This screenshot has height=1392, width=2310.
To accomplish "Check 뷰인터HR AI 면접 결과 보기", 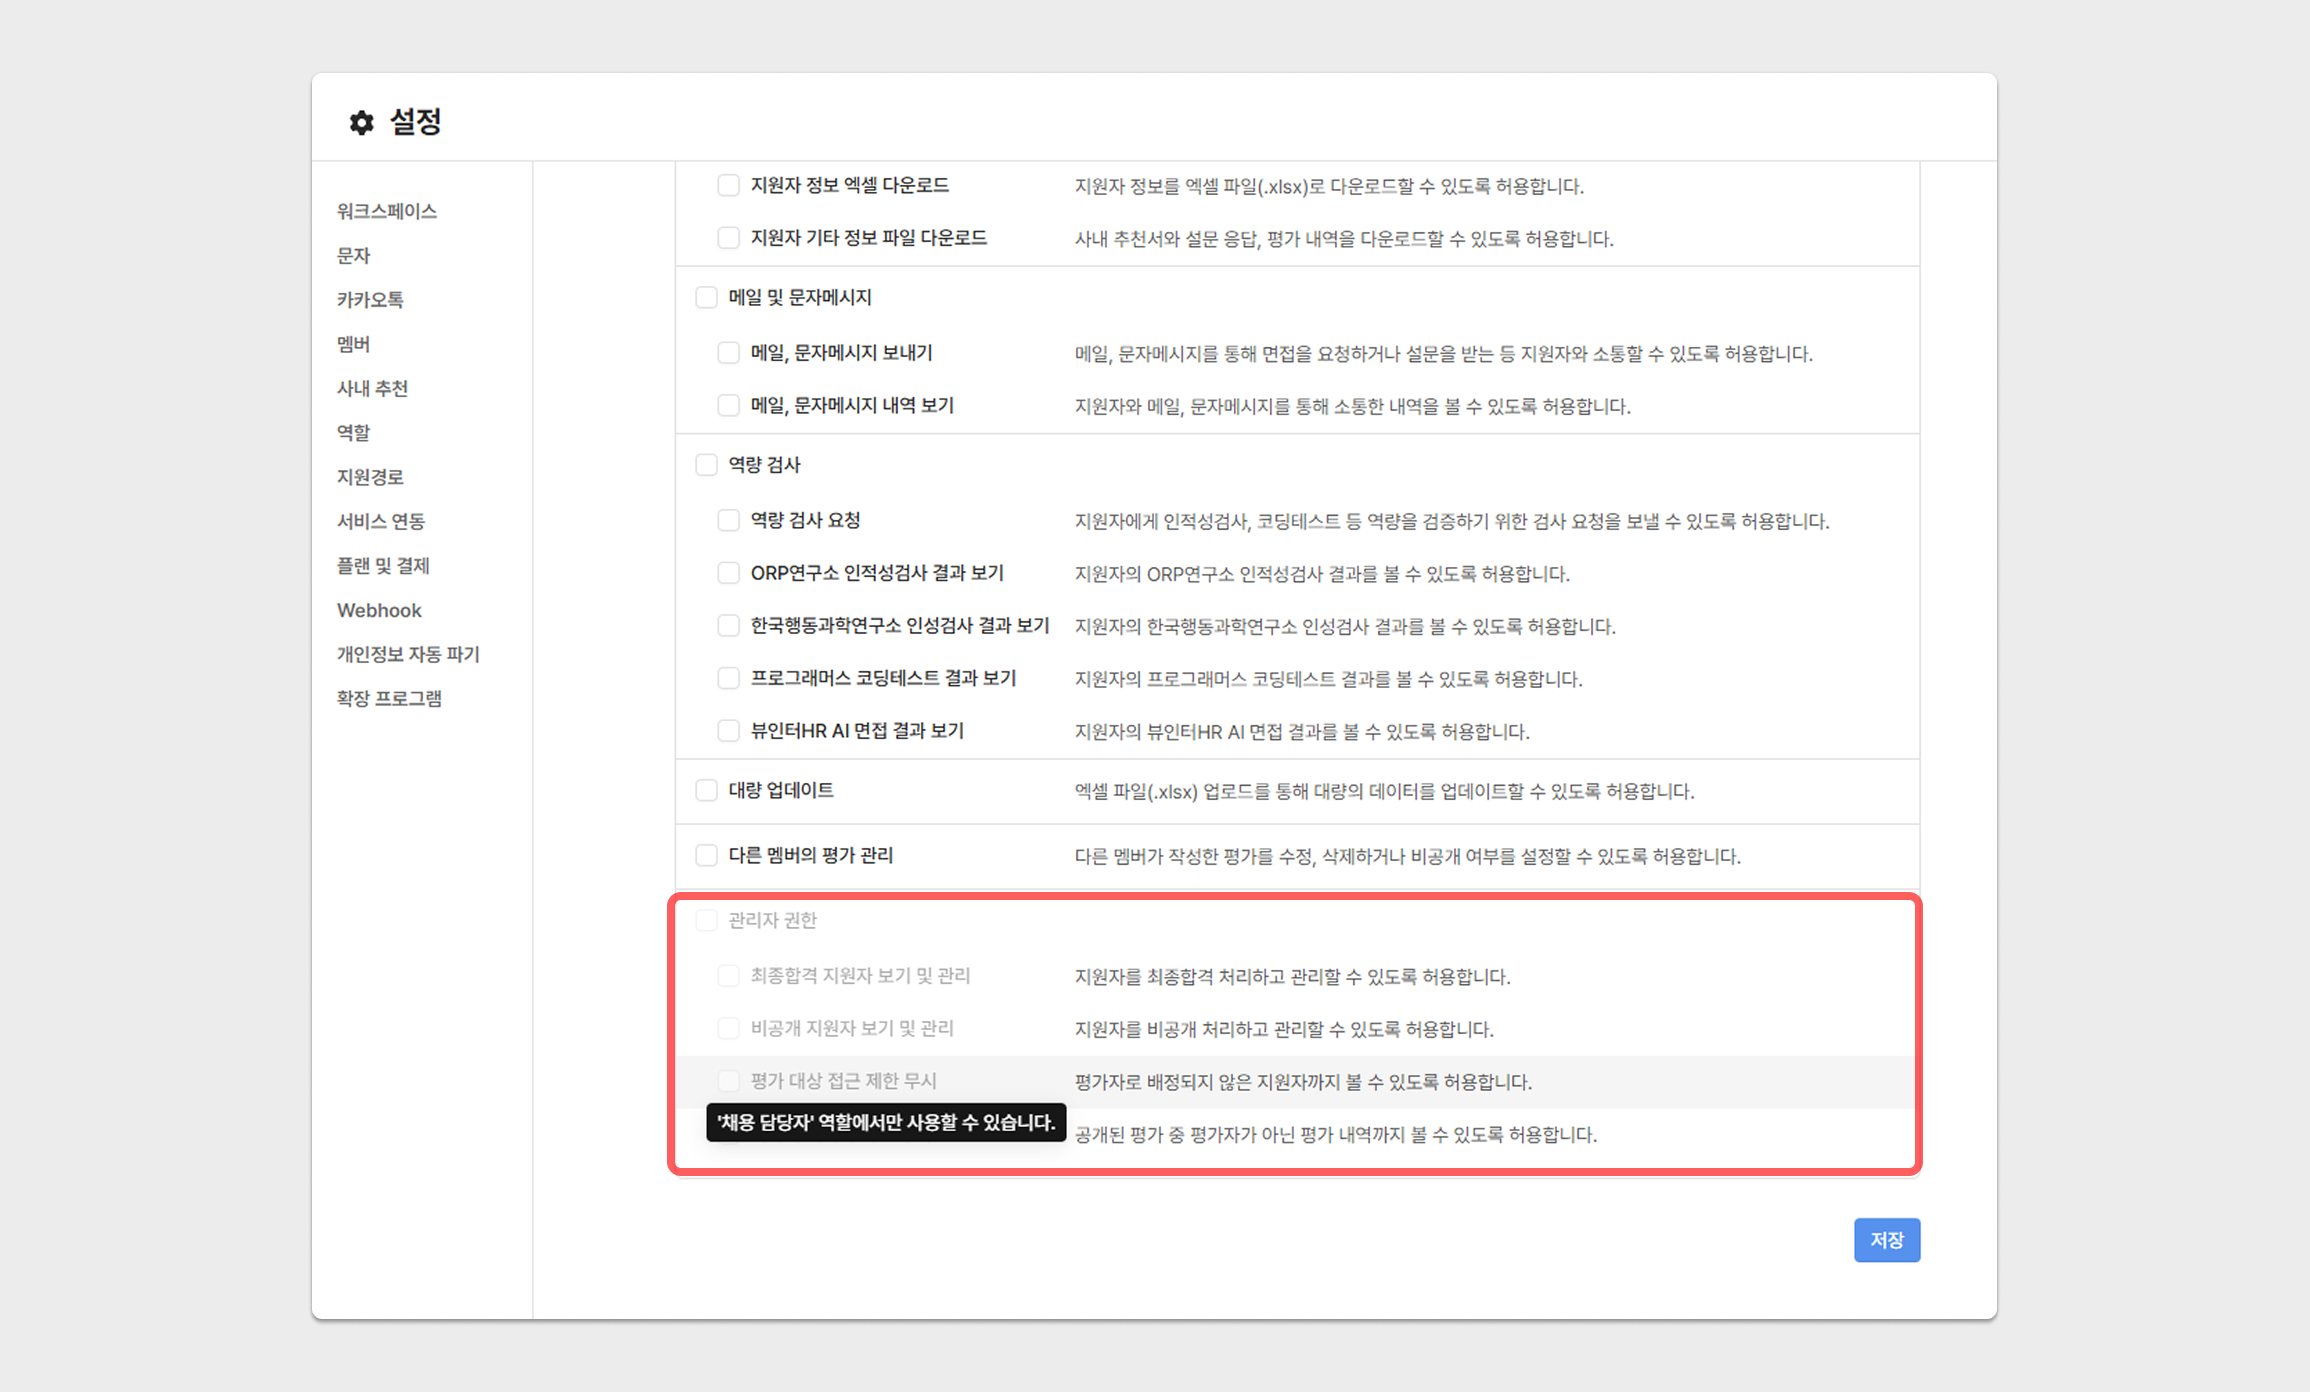I will (728, 731).
